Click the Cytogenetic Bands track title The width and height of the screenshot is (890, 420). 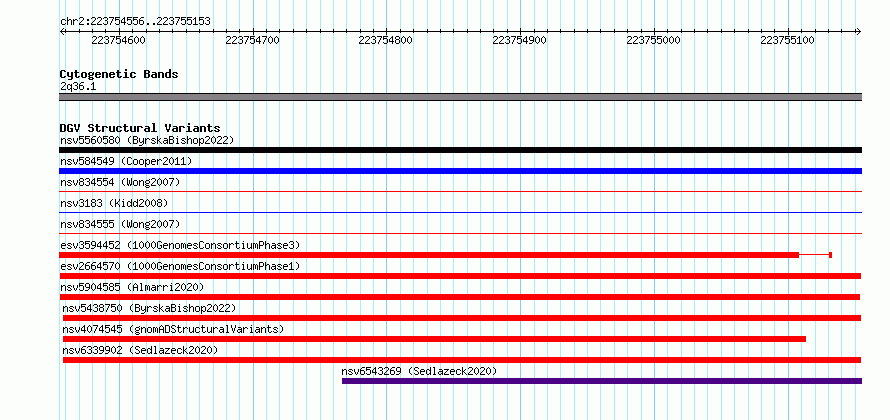coord(119,74)
